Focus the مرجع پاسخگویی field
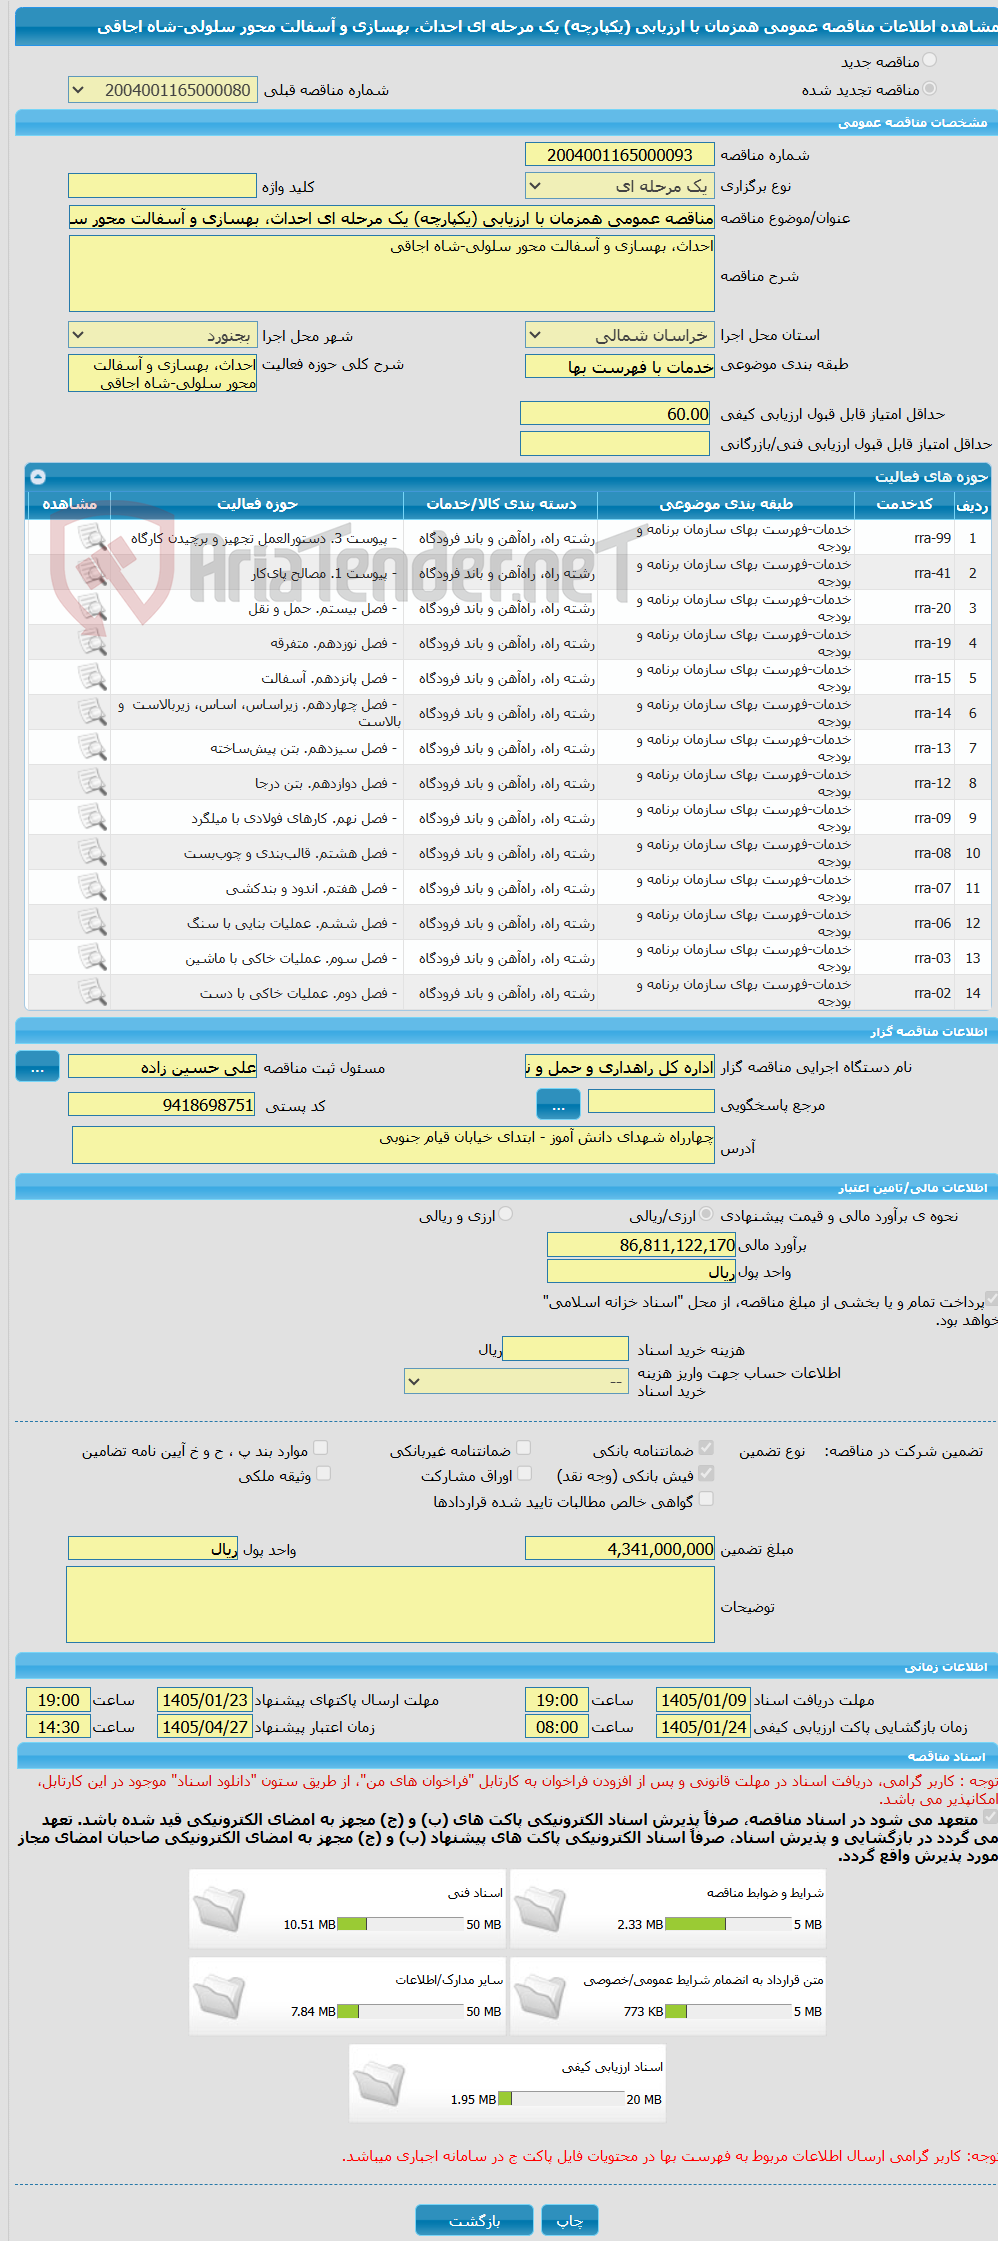 coord(651,1102)
